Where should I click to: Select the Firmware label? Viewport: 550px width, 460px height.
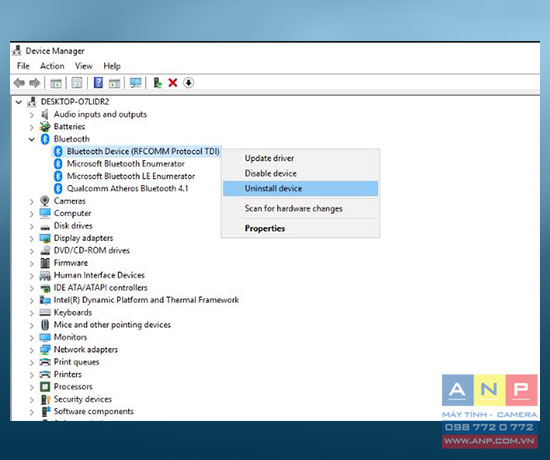click(x=71, y=263)
